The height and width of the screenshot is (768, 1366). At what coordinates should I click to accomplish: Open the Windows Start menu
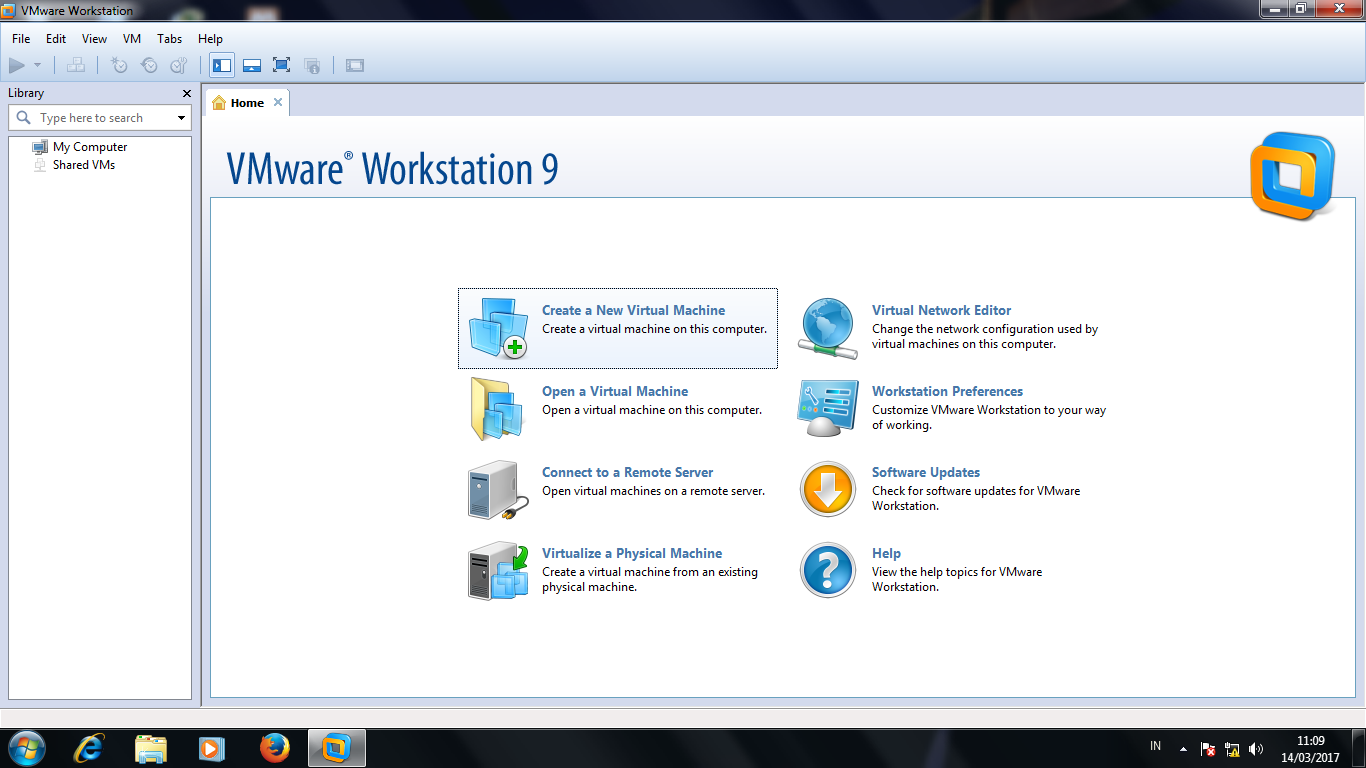click(x=25, y=748)
